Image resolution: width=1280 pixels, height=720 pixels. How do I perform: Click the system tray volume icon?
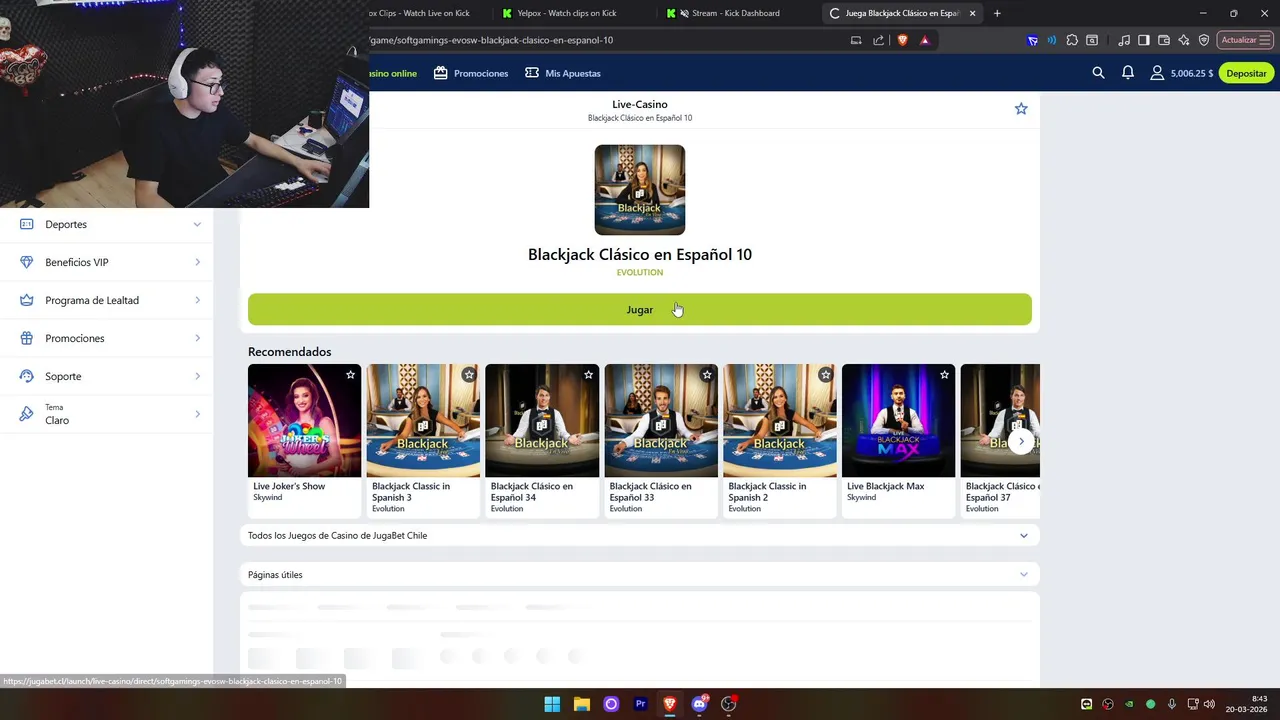pyautogui.click(x=1209, y=704)
